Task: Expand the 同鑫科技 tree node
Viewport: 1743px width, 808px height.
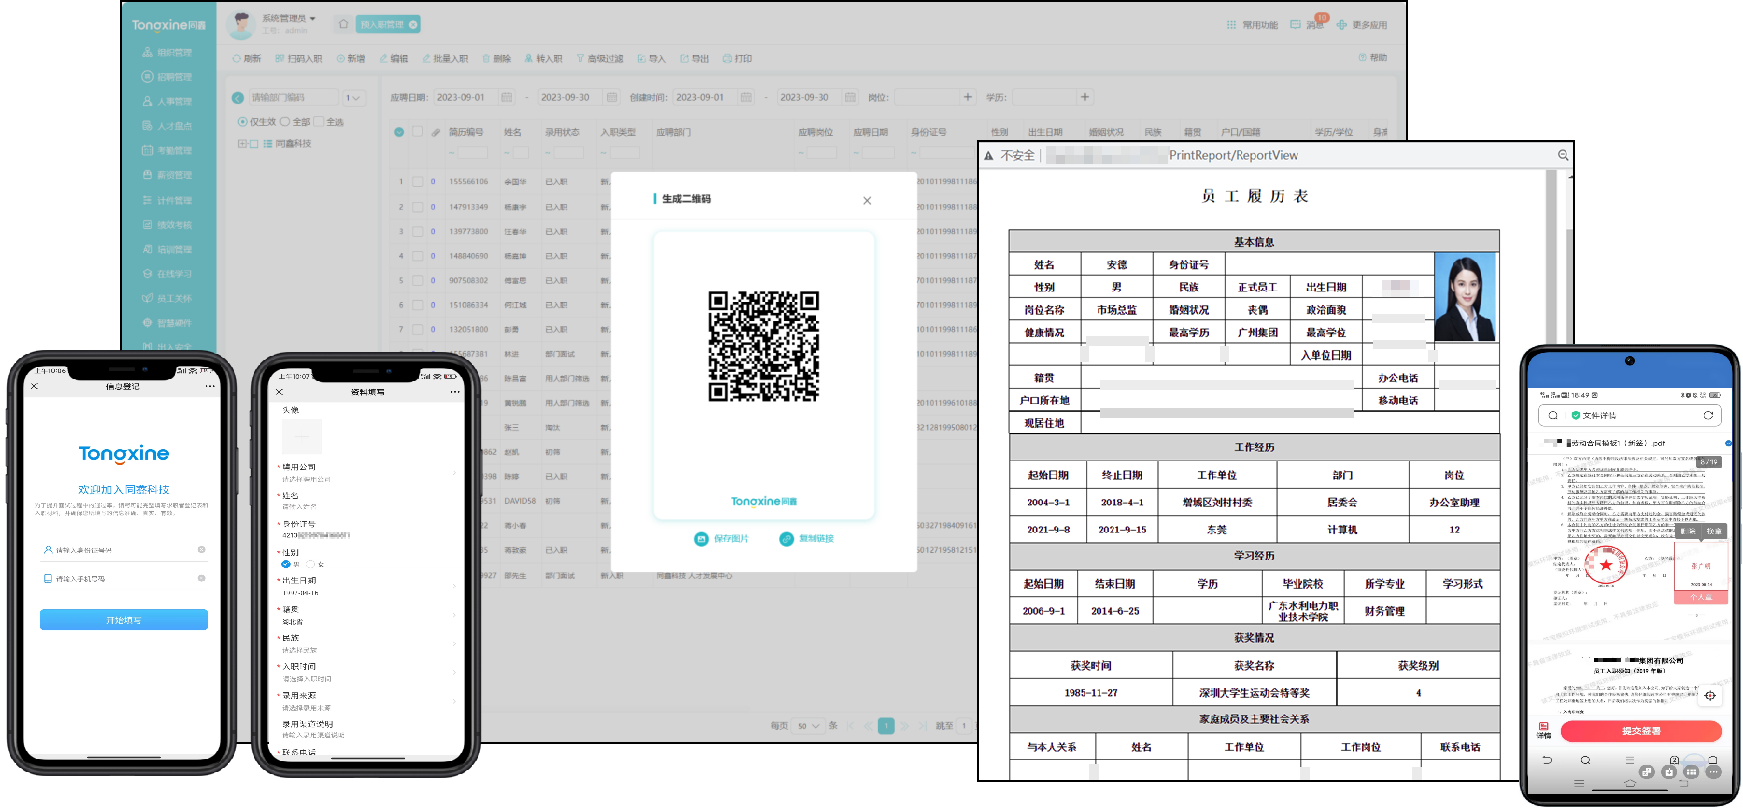Action: 241,144
